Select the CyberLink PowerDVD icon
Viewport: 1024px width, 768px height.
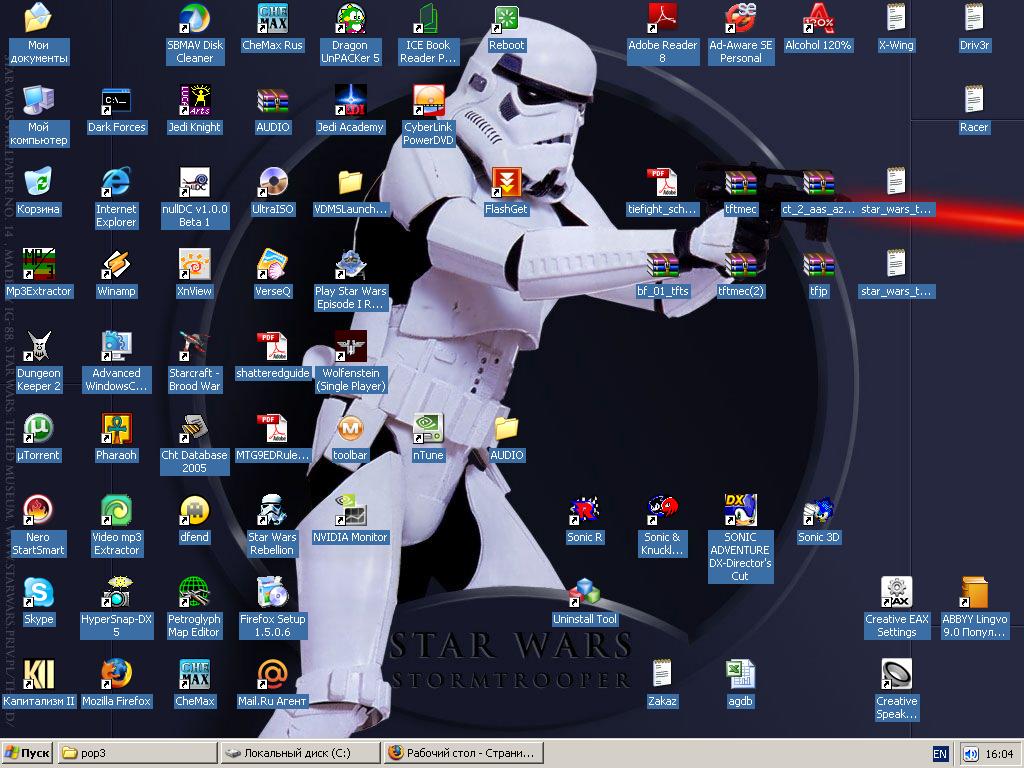coord(428,101)
